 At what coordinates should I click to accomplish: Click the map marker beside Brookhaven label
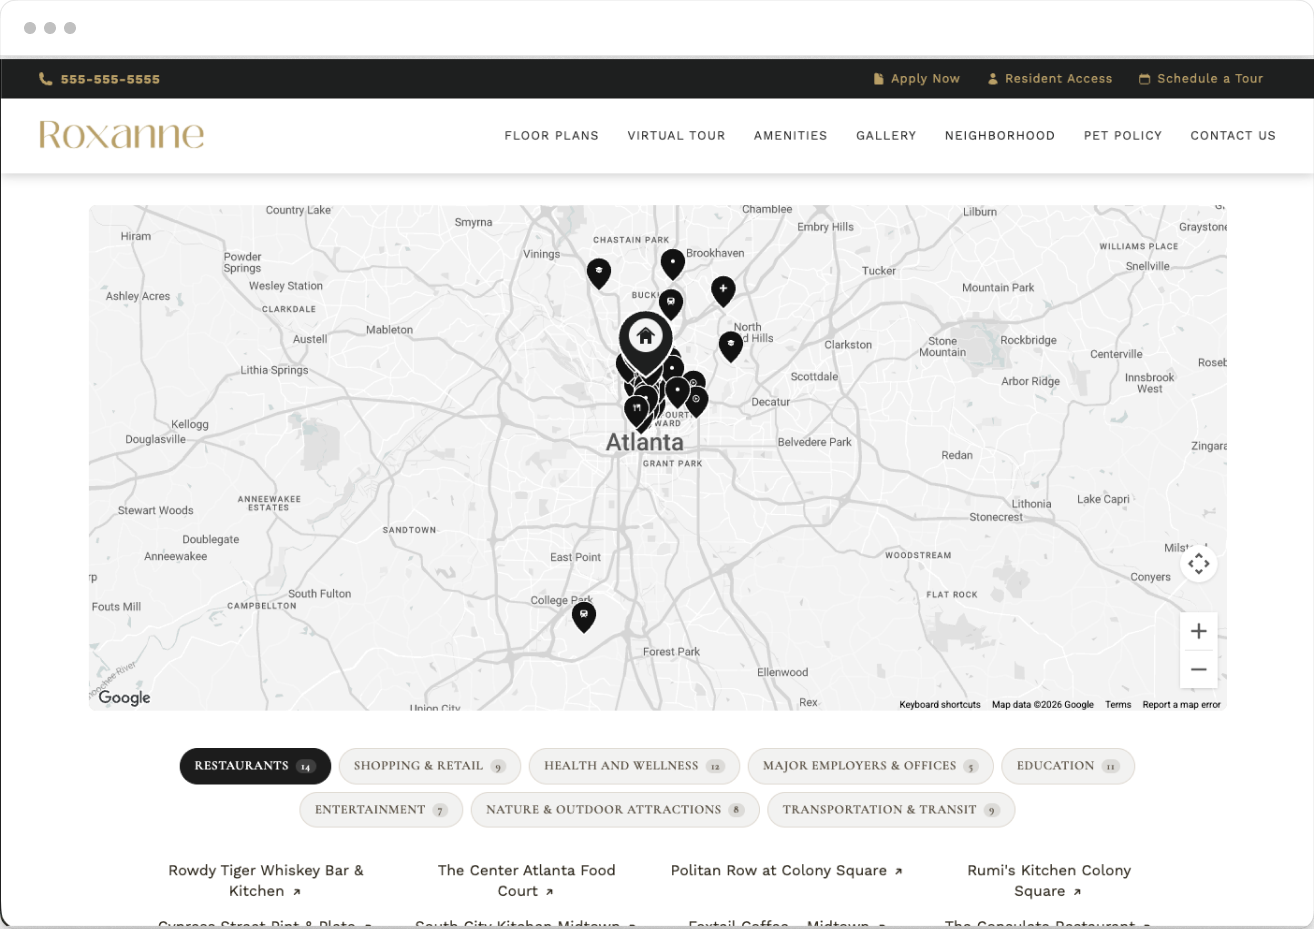click(673, 263)
